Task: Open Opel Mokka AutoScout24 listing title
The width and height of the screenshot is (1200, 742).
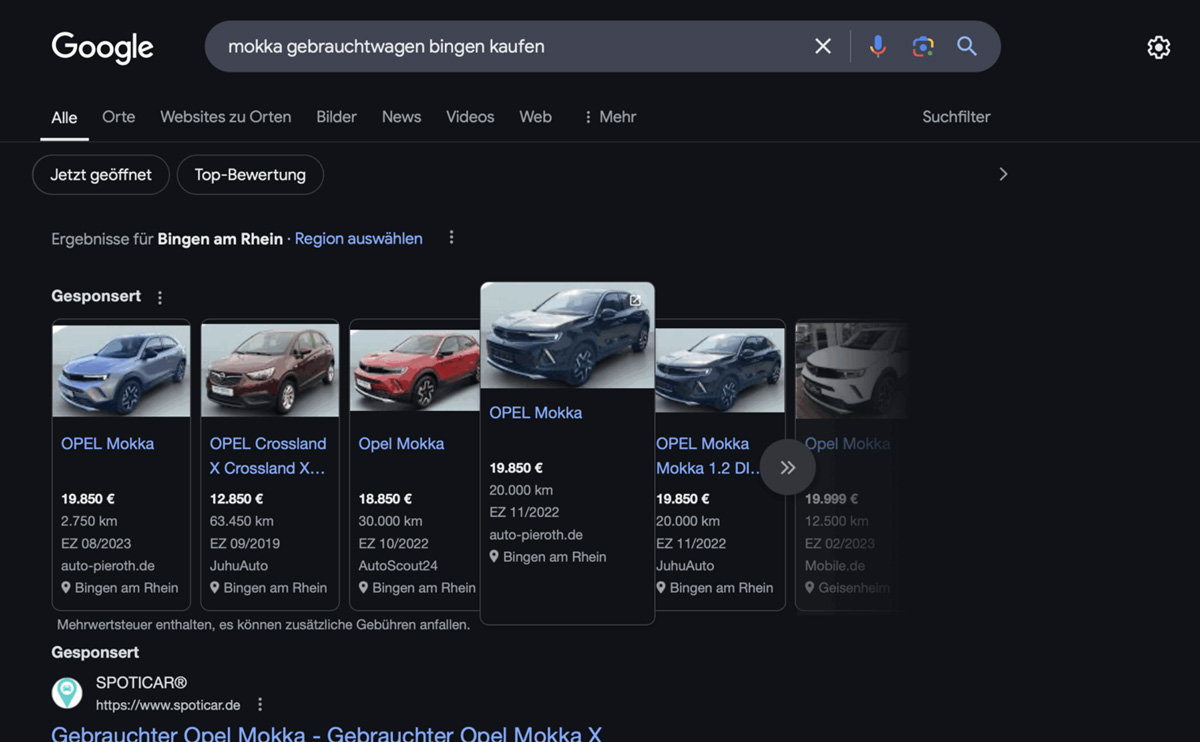Action: pyautogui.click(x=401, y=444)
